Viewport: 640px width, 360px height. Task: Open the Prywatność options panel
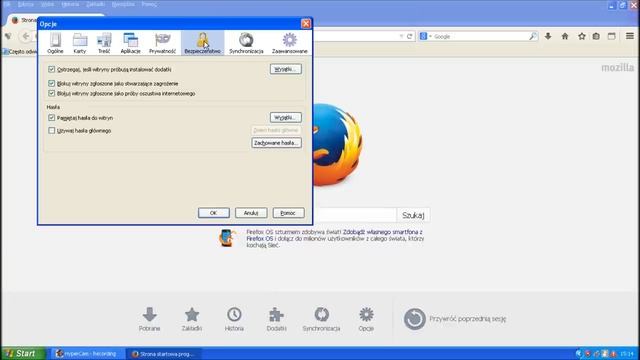[162, 43]
